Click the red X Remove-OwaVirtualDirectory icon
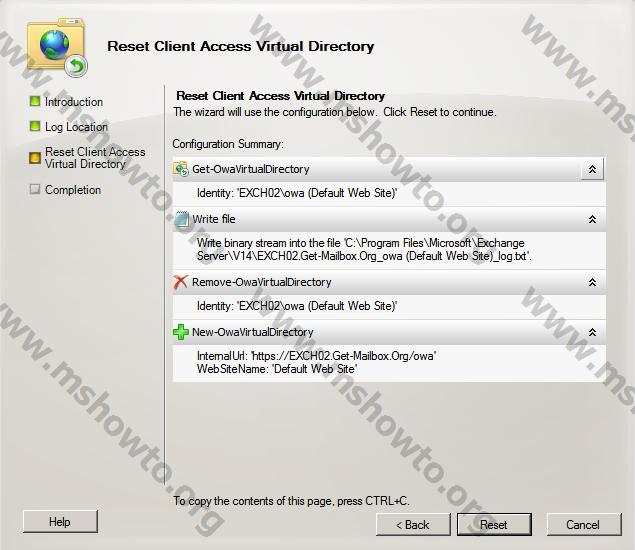This screenshot has height=550, width=635. tap(180, 282)
